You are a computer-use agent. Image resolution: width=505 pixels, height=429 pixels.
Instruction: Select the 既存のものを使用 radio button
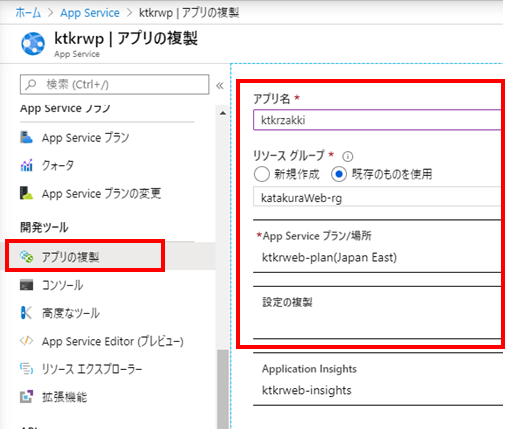339,174
